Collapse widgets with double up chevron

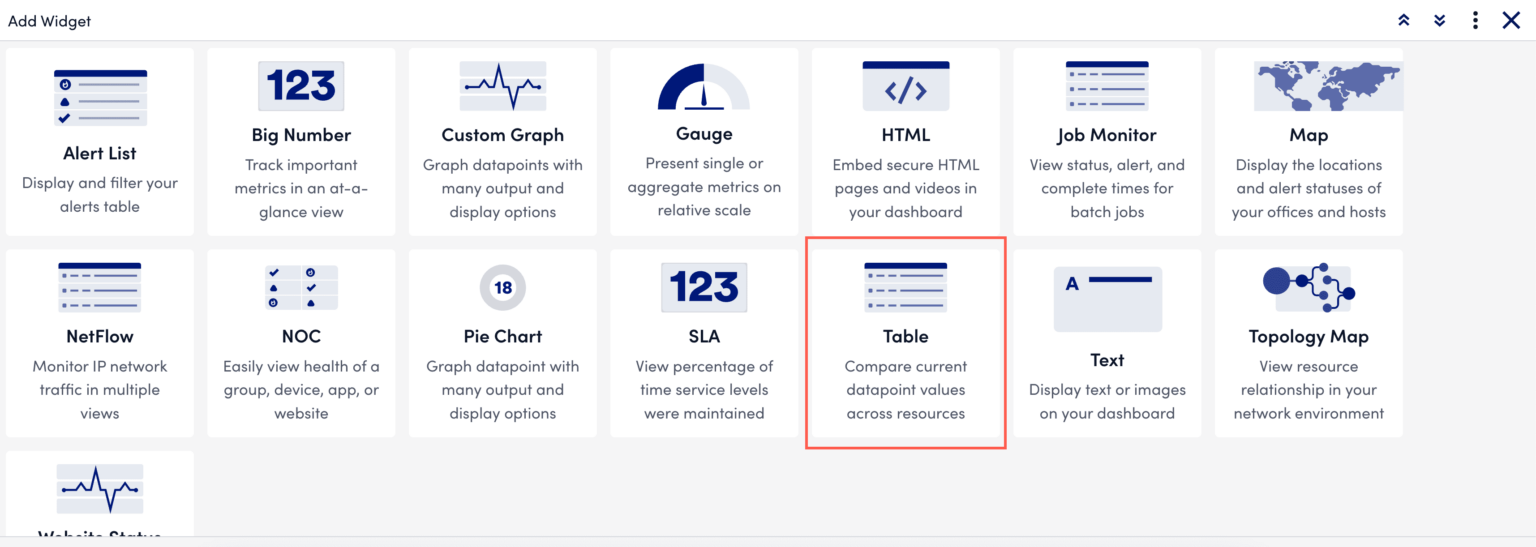point(1404,20)
